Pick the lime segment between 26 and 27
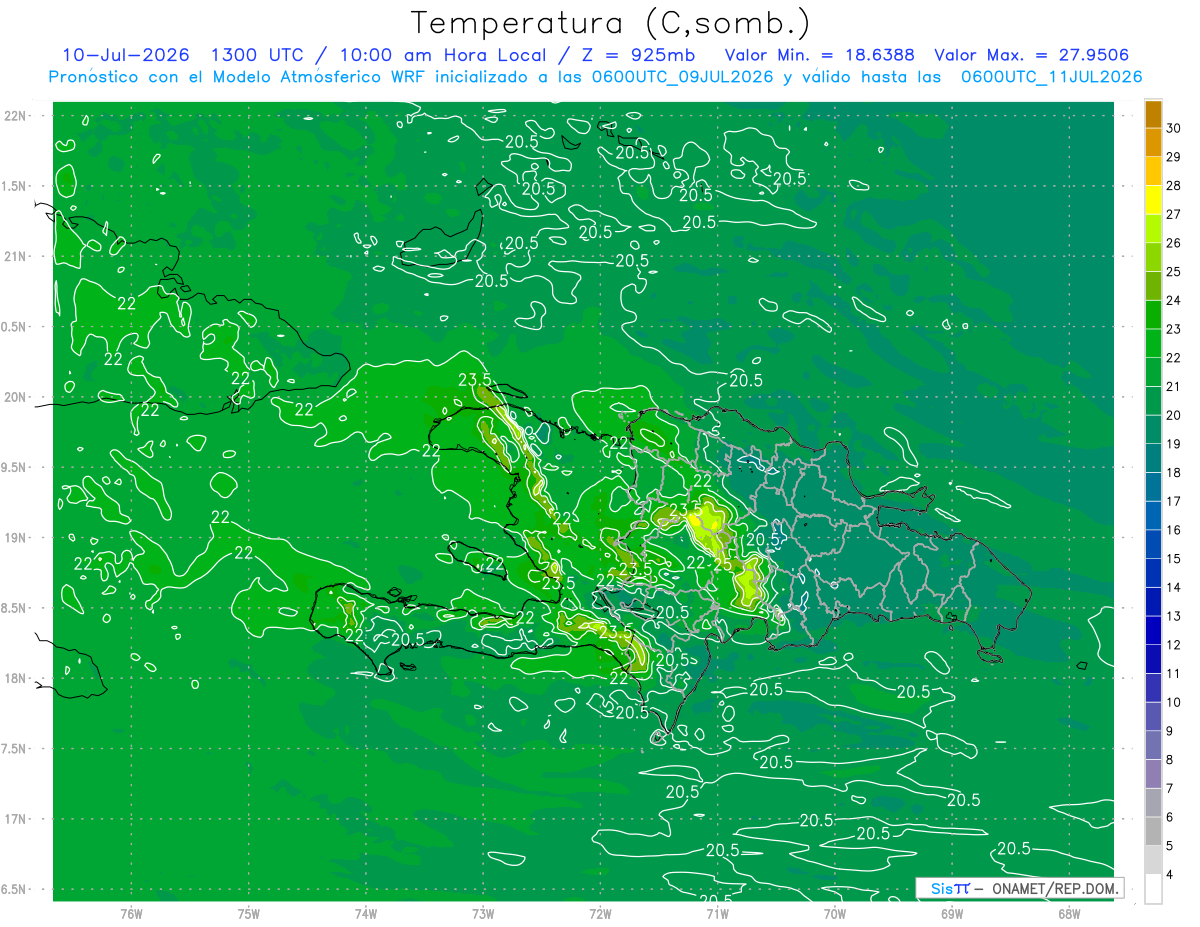The width and height of the screenshot is (1200, 927). 1153,229
